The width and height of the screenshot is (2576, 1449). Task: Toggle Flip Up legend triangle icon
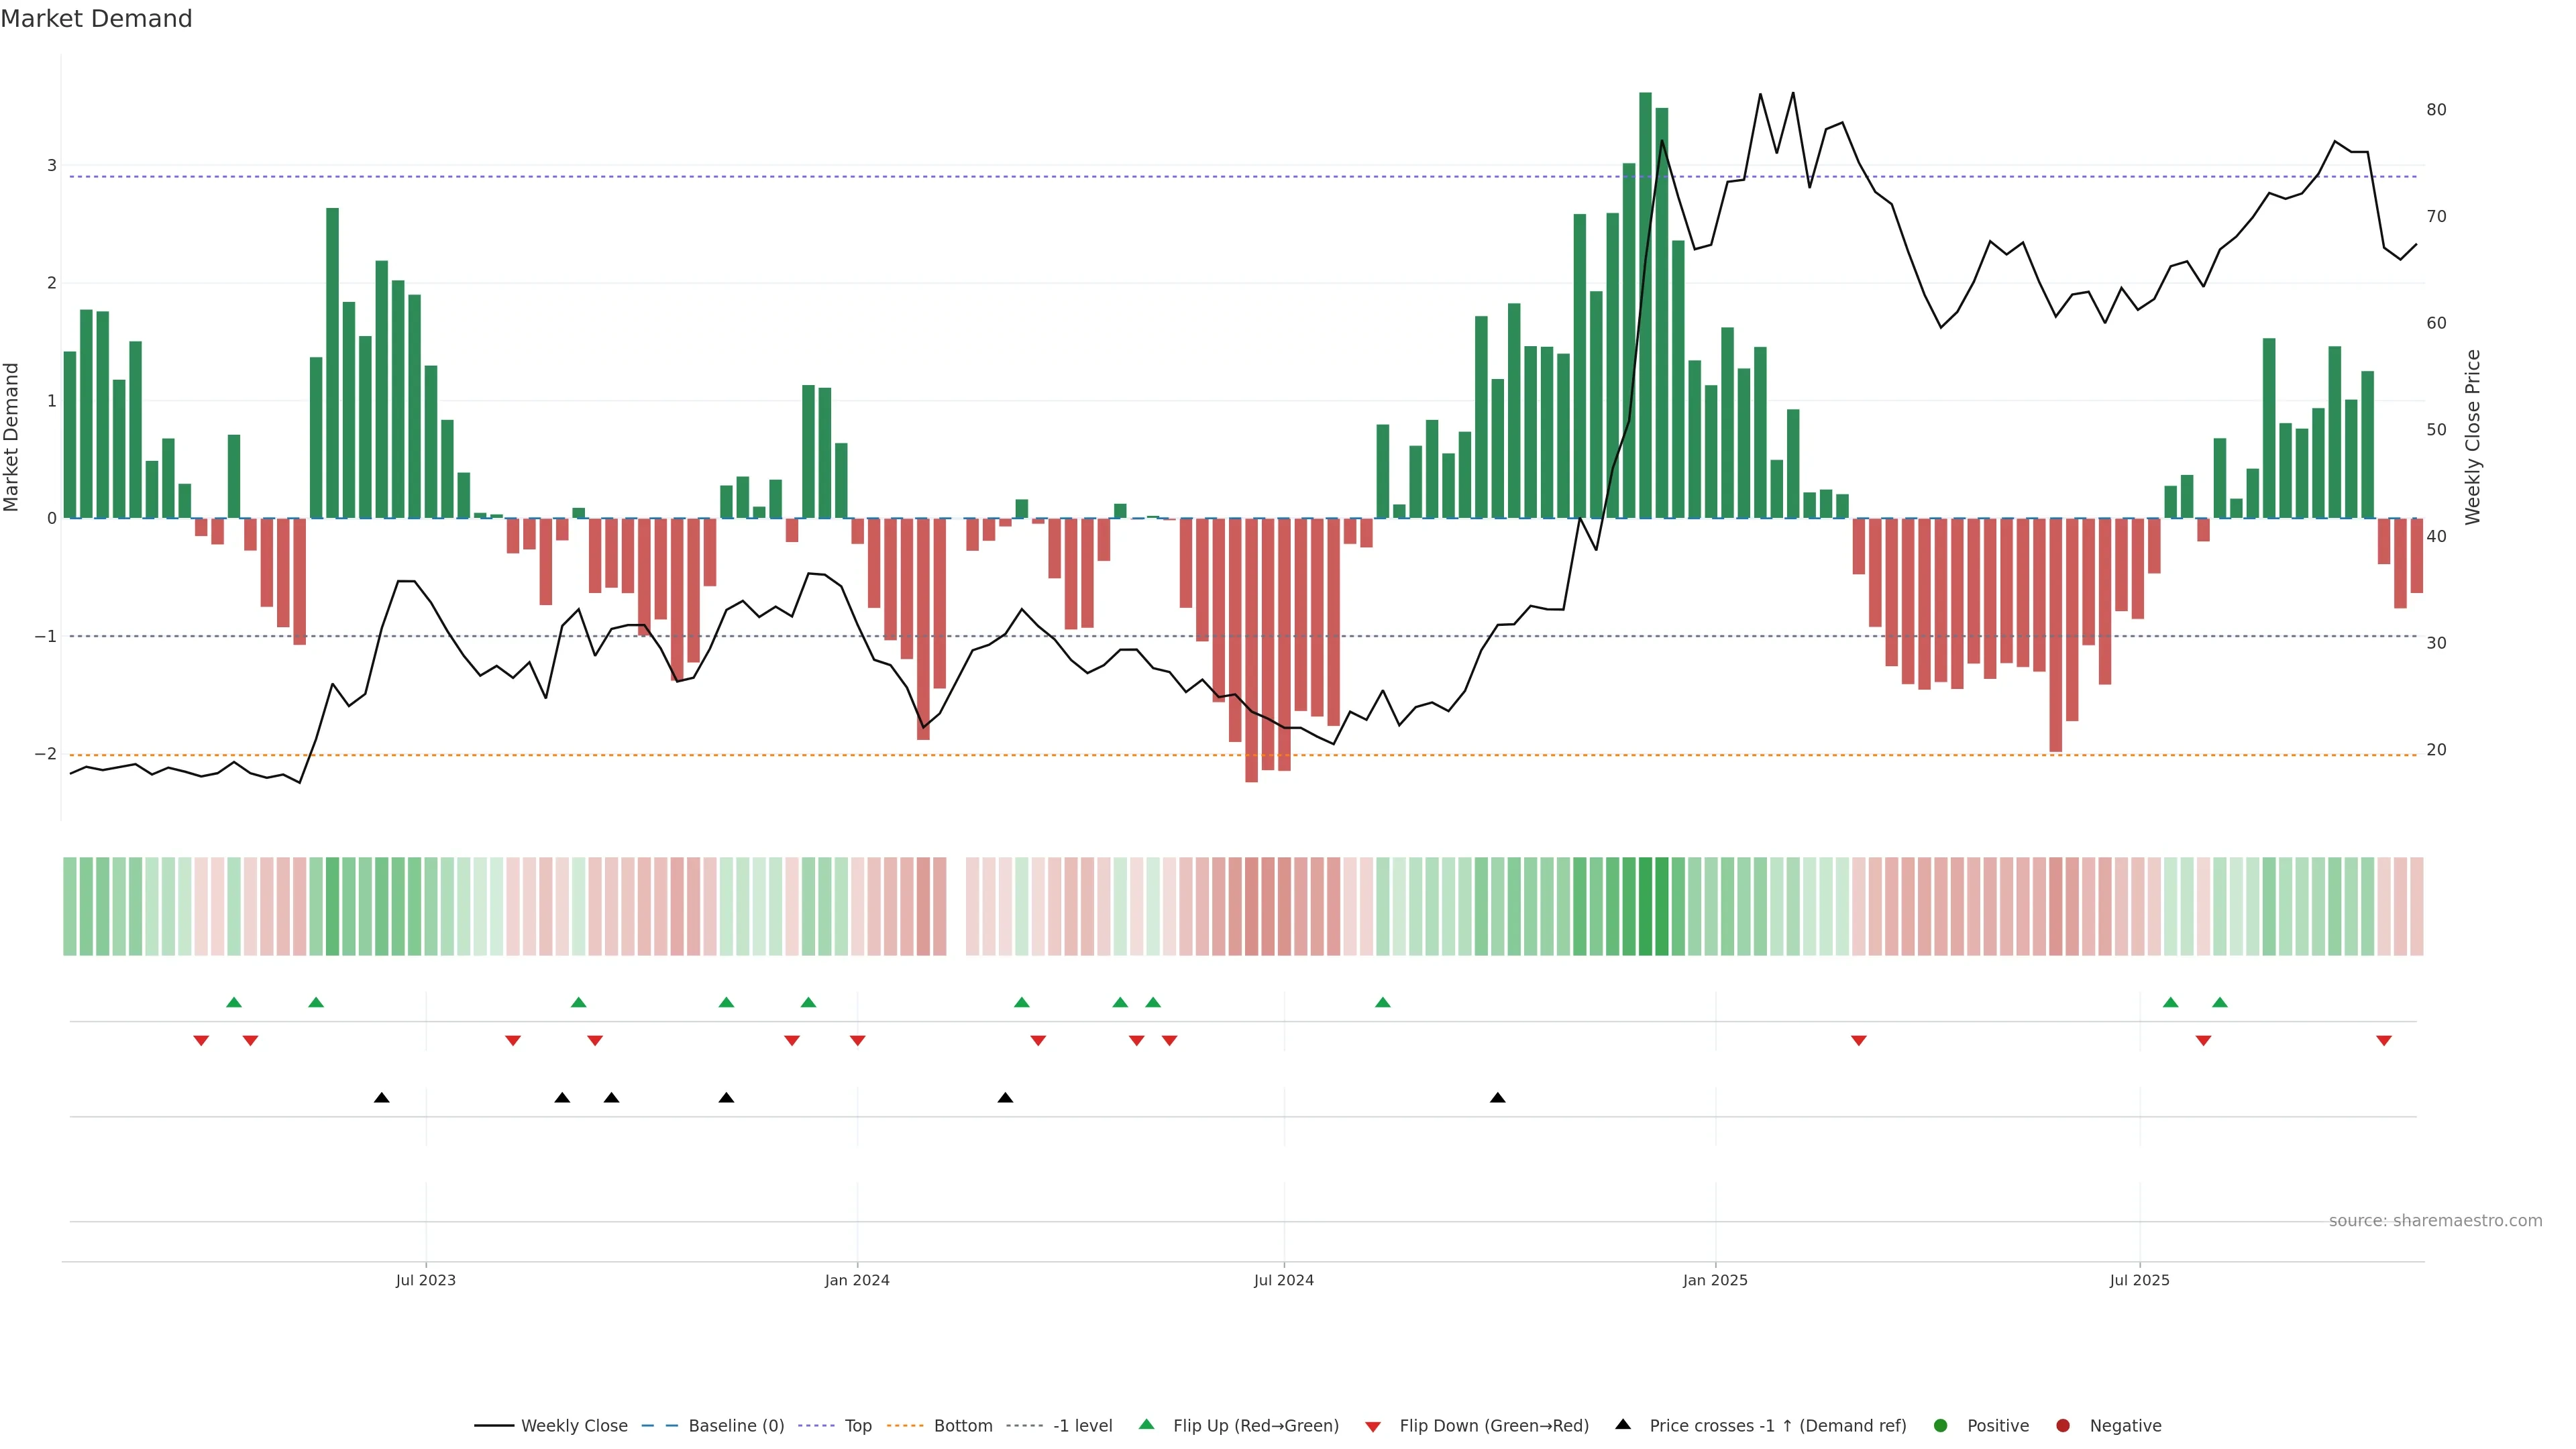click(1147, 1424)
